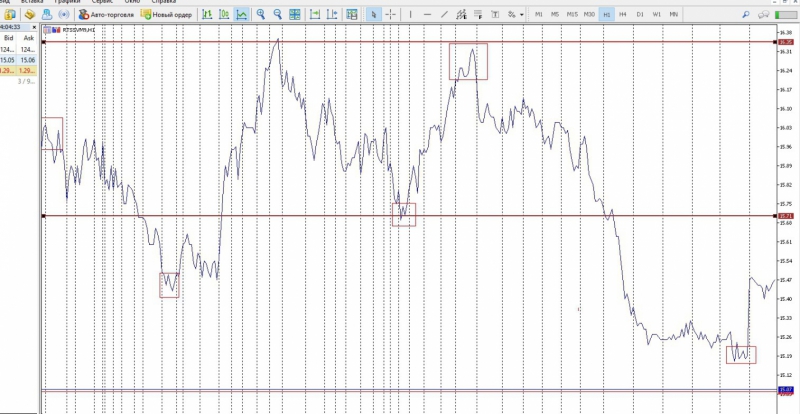Image resolution: width=800 pixels, height=414 pixels.
Task: Open the search magnifier icon
Action: 746,15
